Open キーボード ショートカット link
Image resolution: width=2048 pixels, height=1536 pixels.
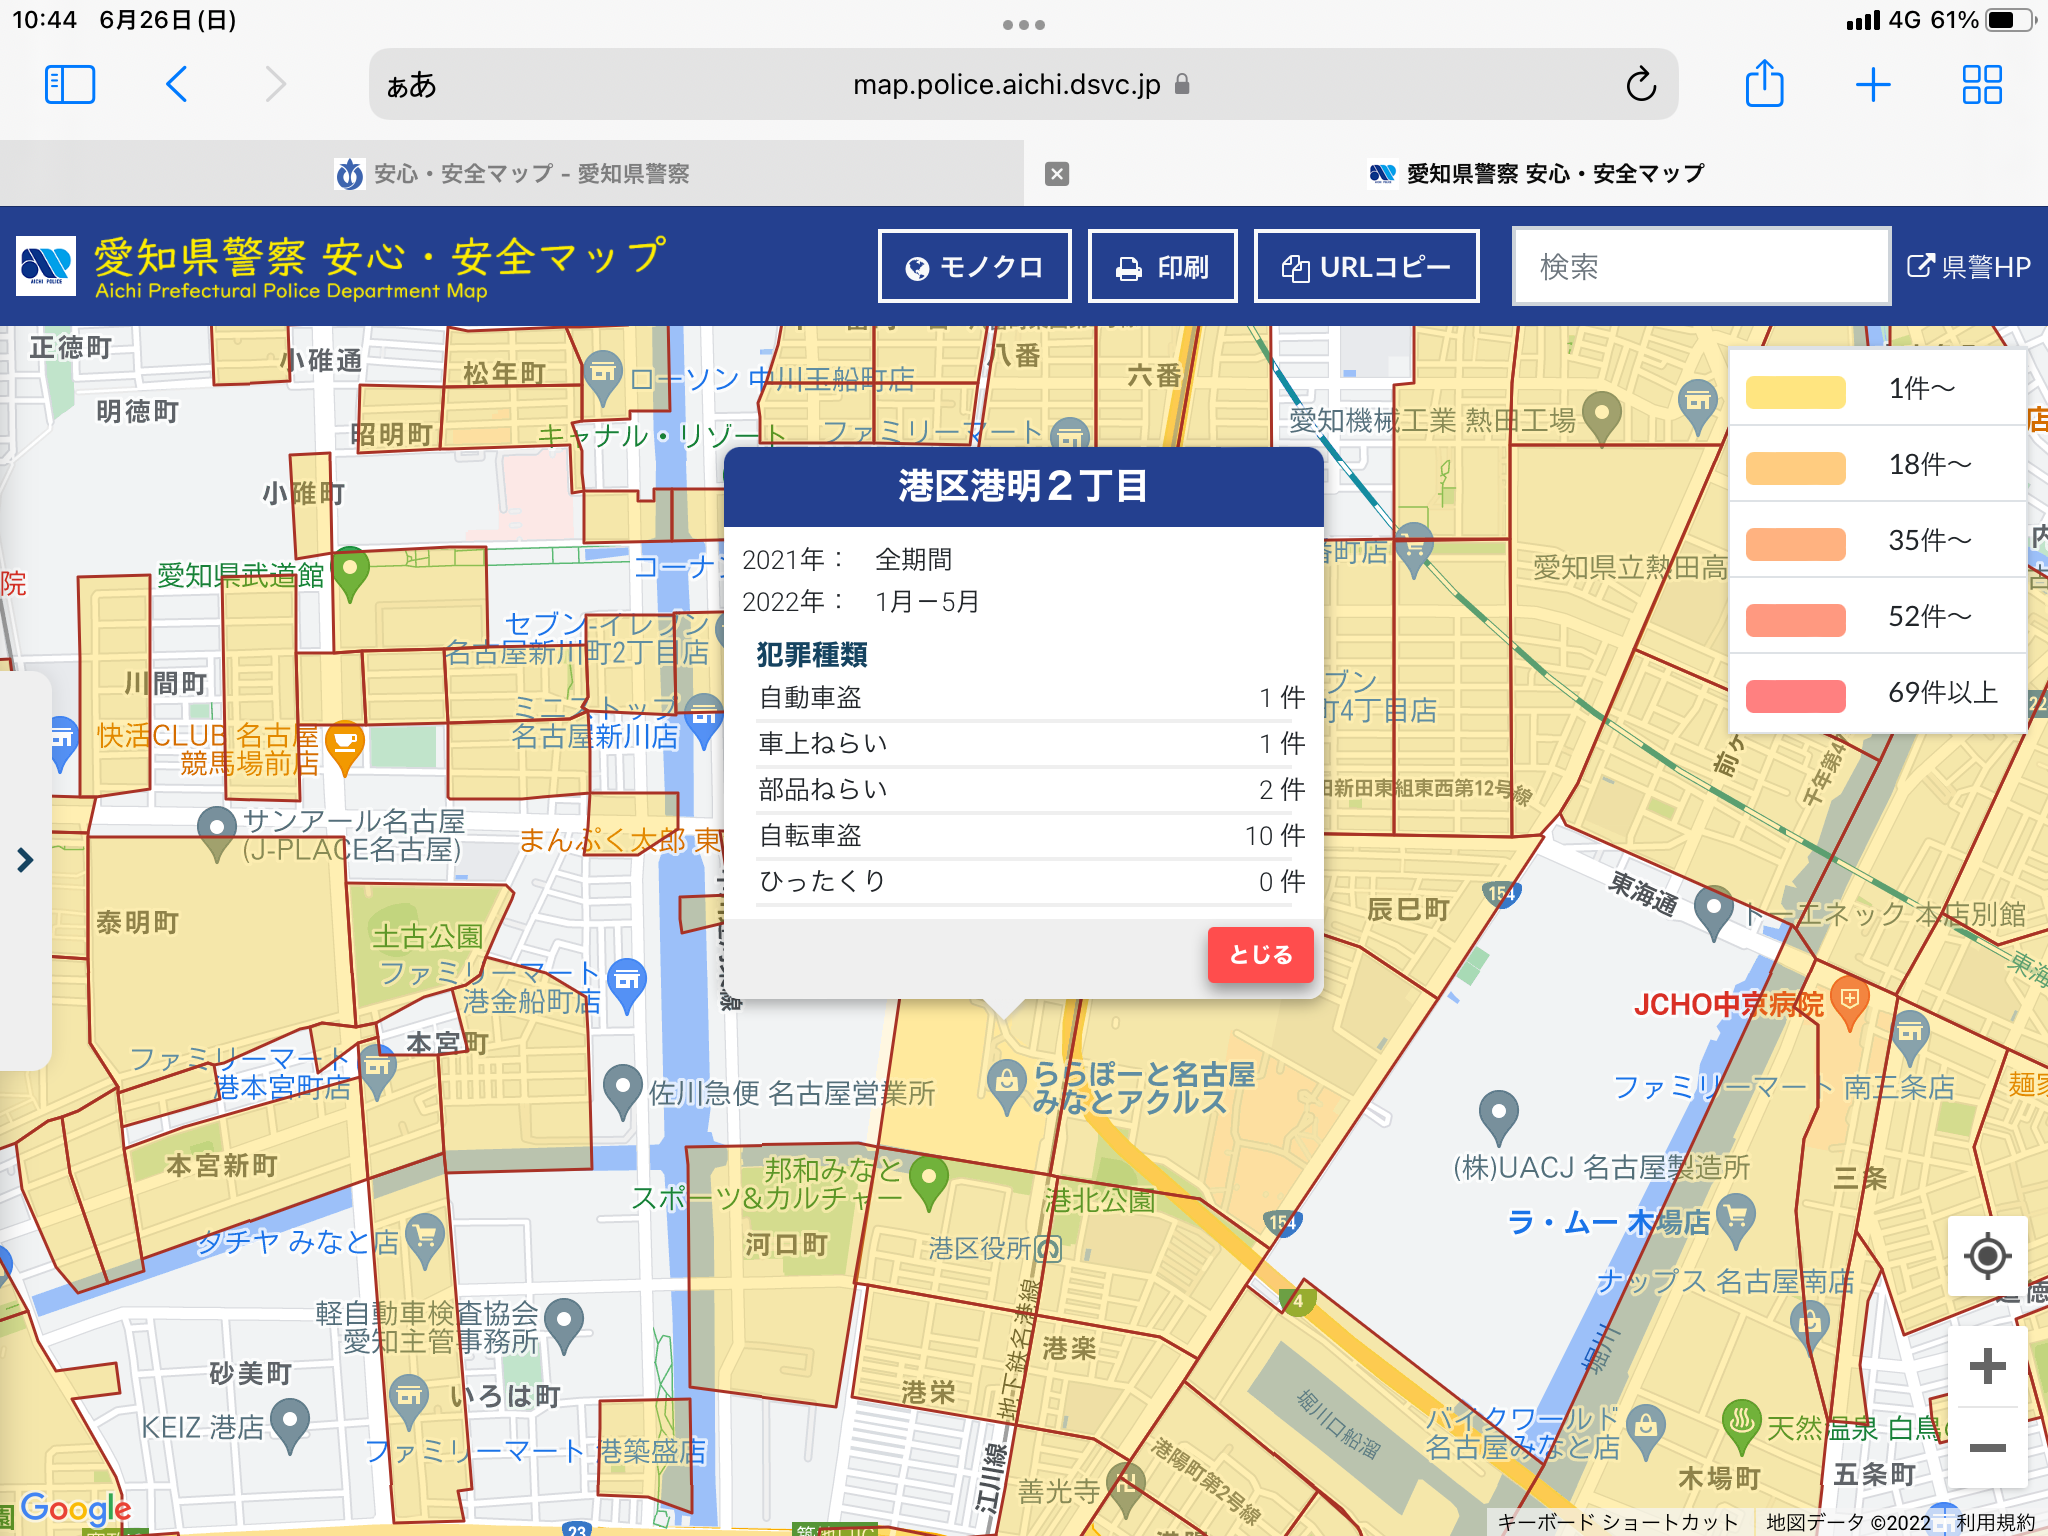point(1618,1522)
